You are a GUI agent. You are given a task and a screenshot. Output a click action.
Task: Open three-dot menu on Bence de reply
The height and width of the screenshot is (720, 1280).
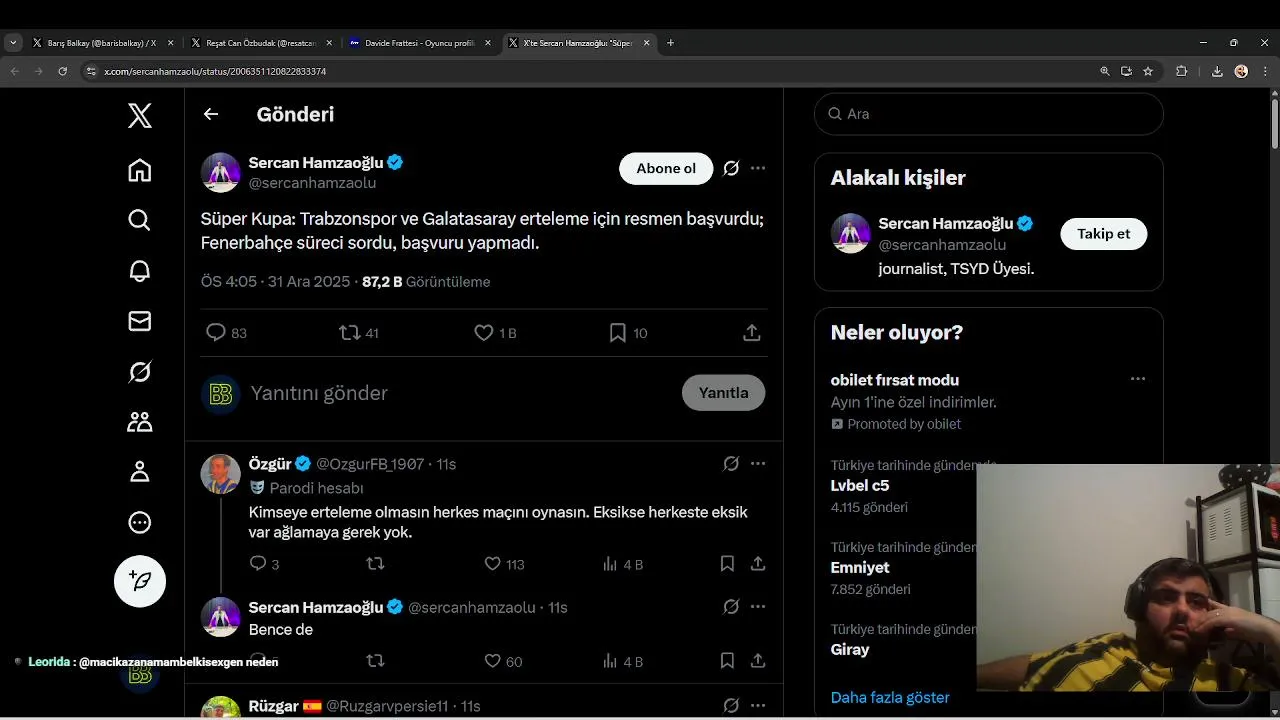(758, 607)
